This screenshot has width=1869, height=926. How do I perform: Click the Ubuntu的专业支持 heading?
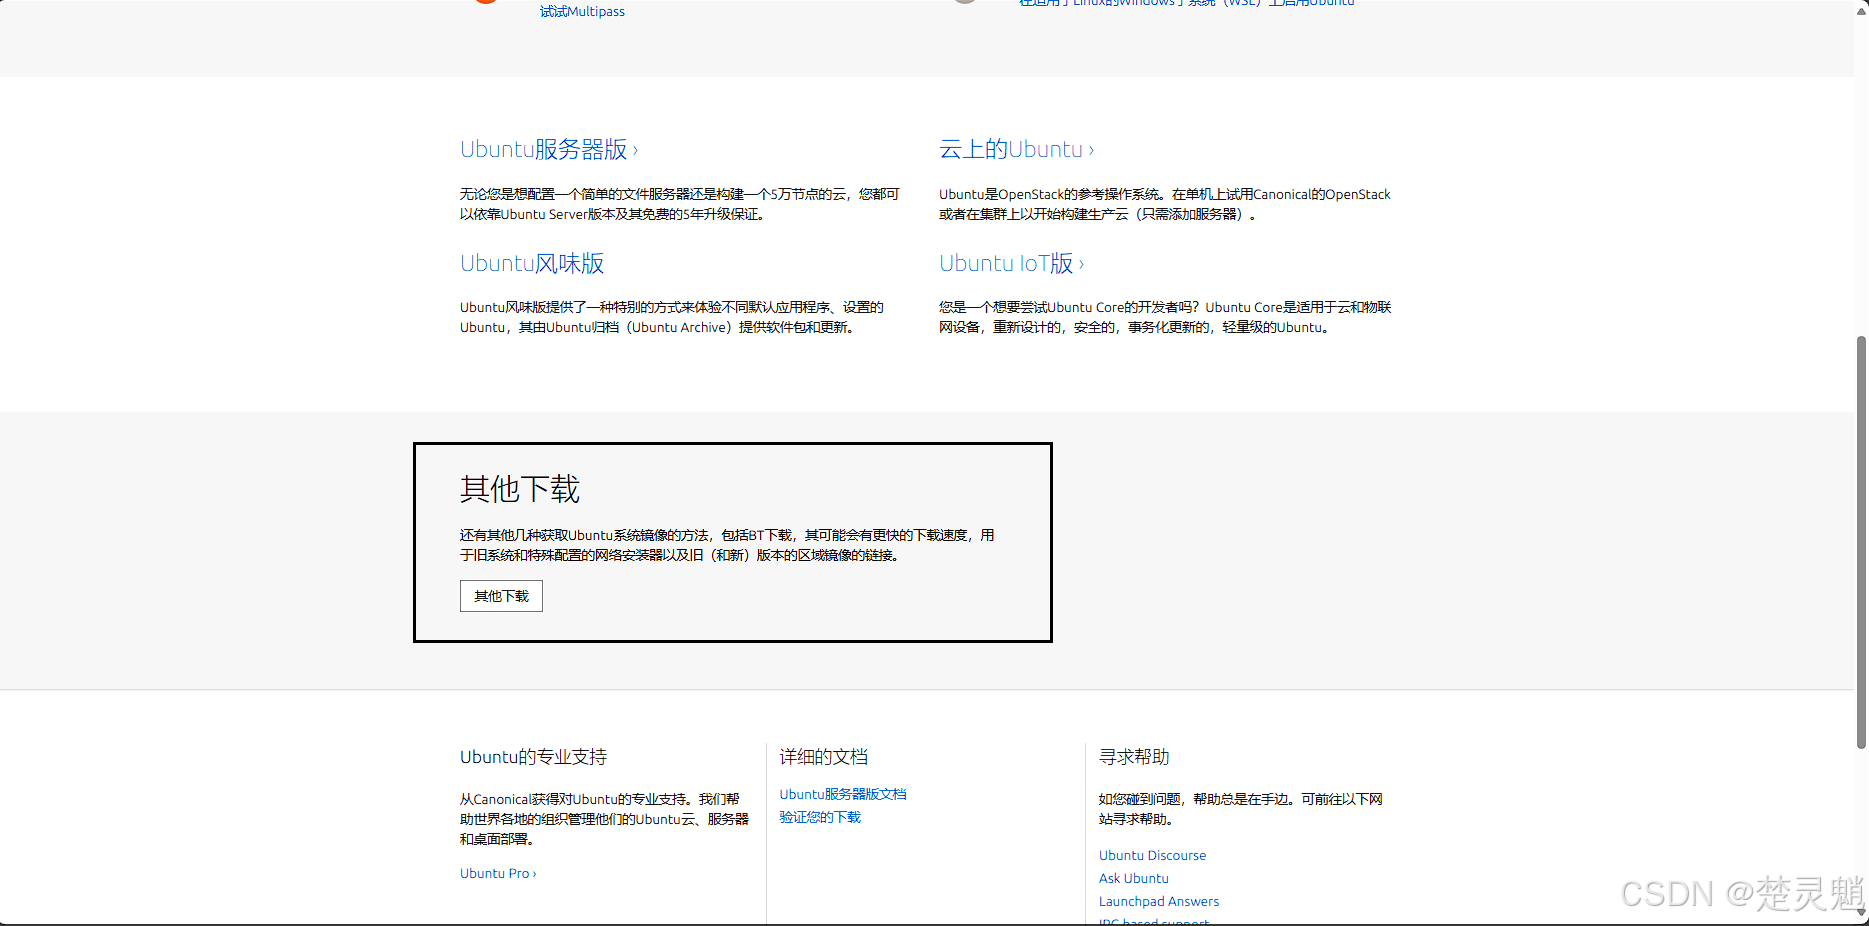click(533, 757)
